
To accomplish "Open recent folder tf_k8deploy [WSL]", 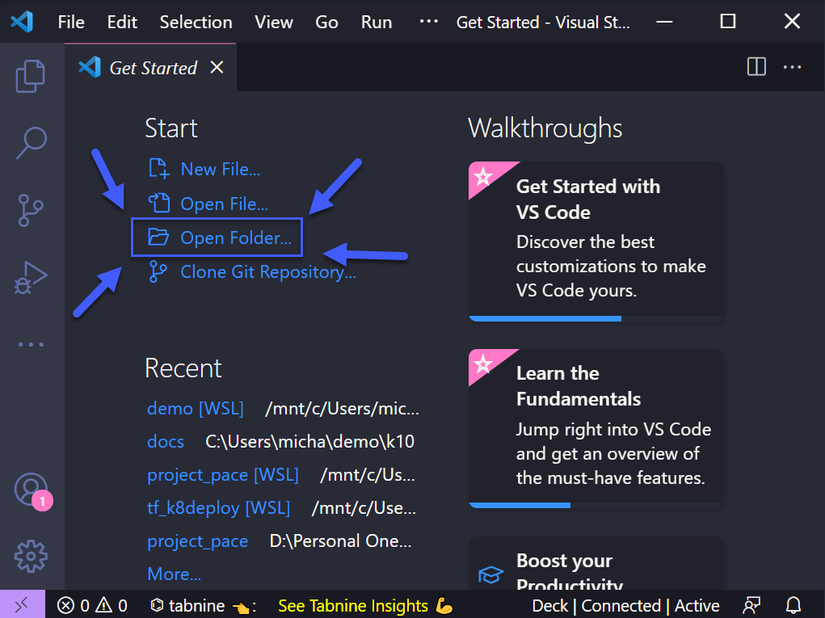I will click(x=218, y=507).
